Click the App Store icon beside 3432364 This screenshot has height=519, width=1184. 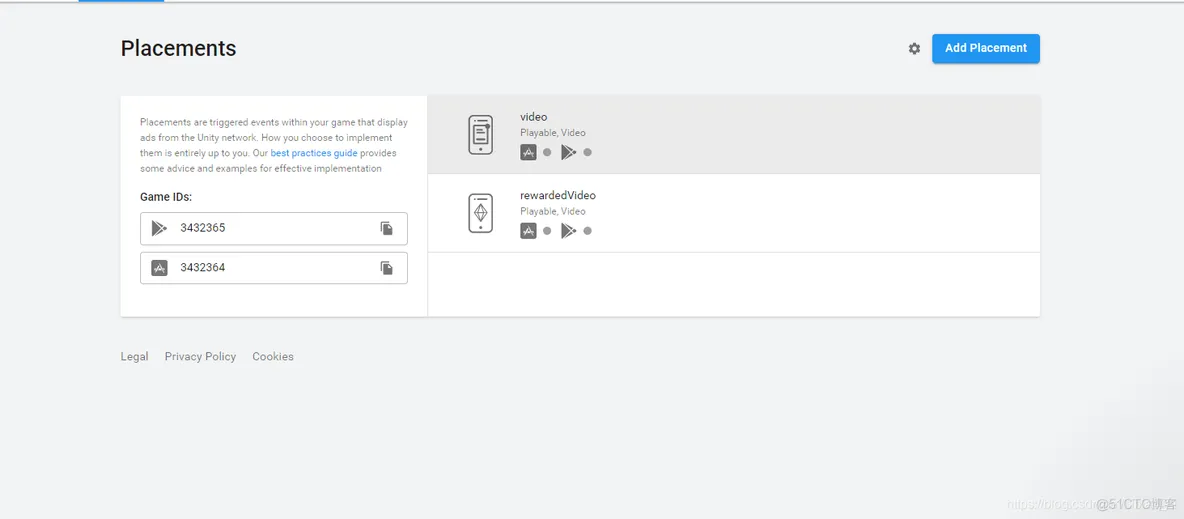159,267
